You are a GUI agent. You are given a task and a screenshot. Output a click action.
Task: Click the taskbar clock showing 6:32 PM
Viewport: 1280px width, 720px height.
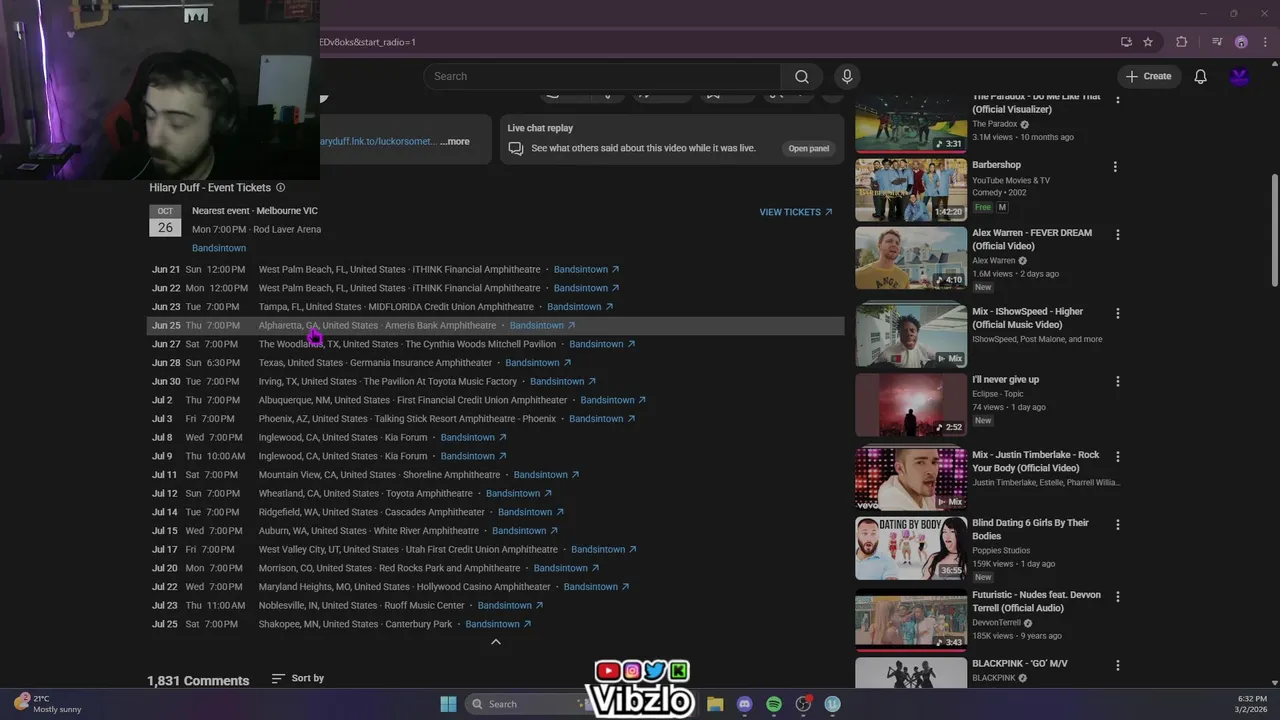point(1252,704)
